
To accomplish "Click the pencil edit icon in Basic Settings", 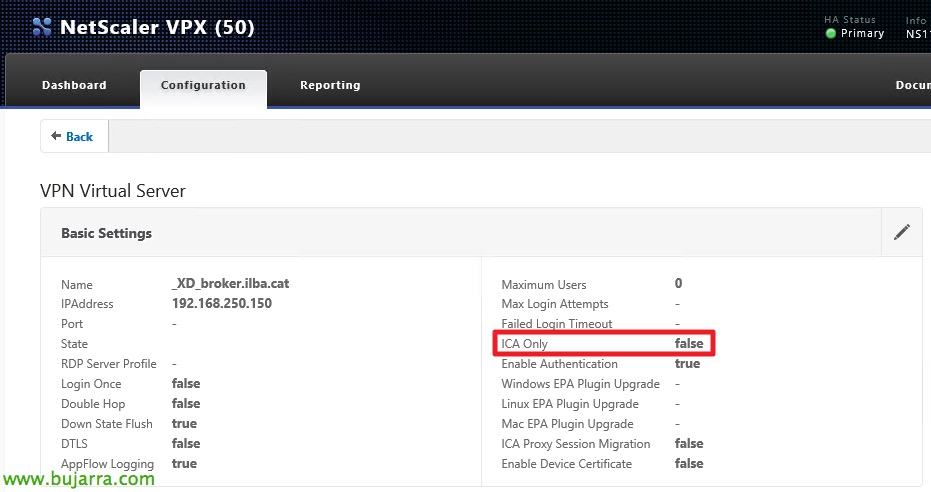I will click(901, 232).
